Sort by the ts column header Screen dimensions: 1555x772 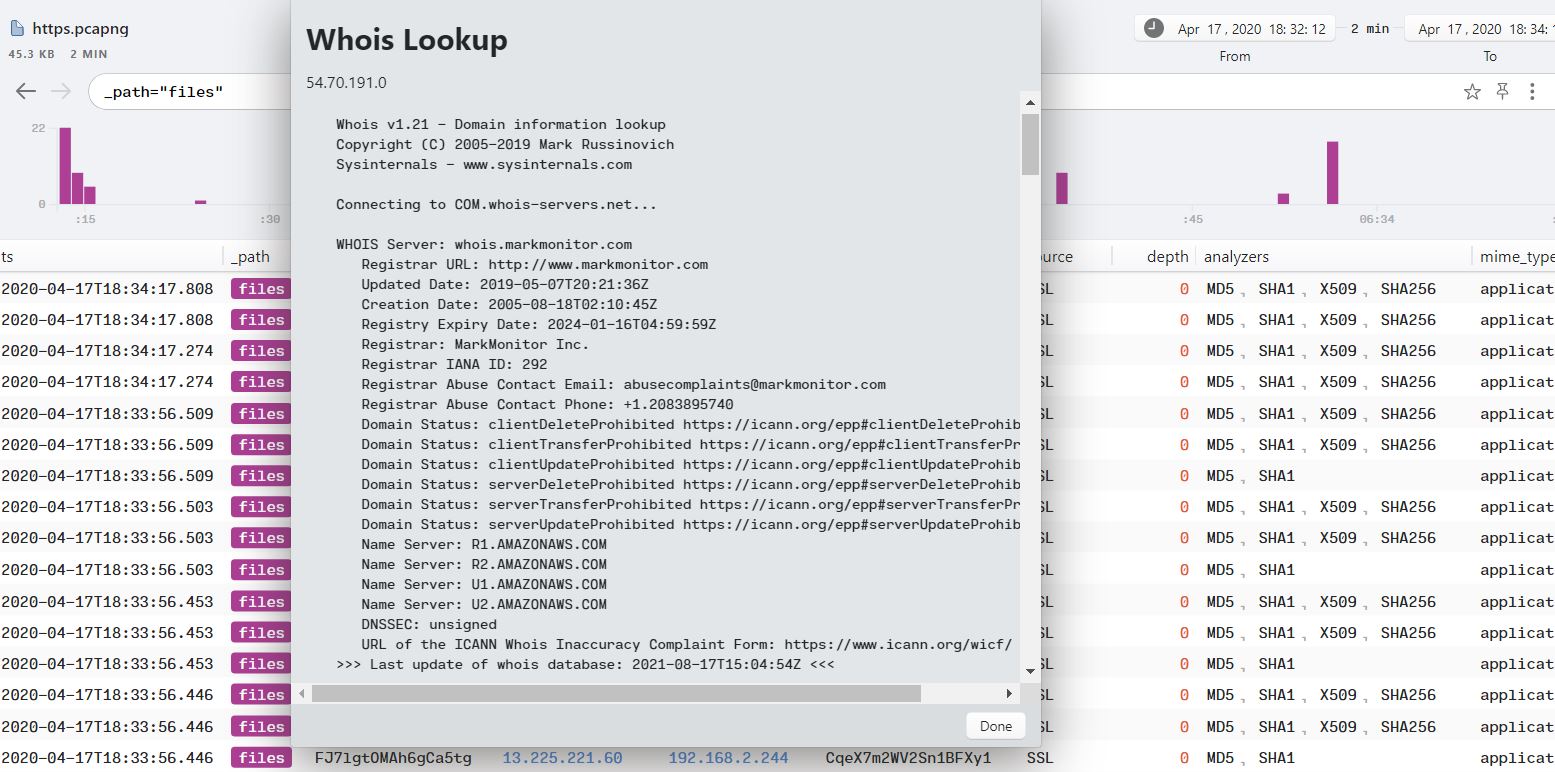click(x=8, y=257)
